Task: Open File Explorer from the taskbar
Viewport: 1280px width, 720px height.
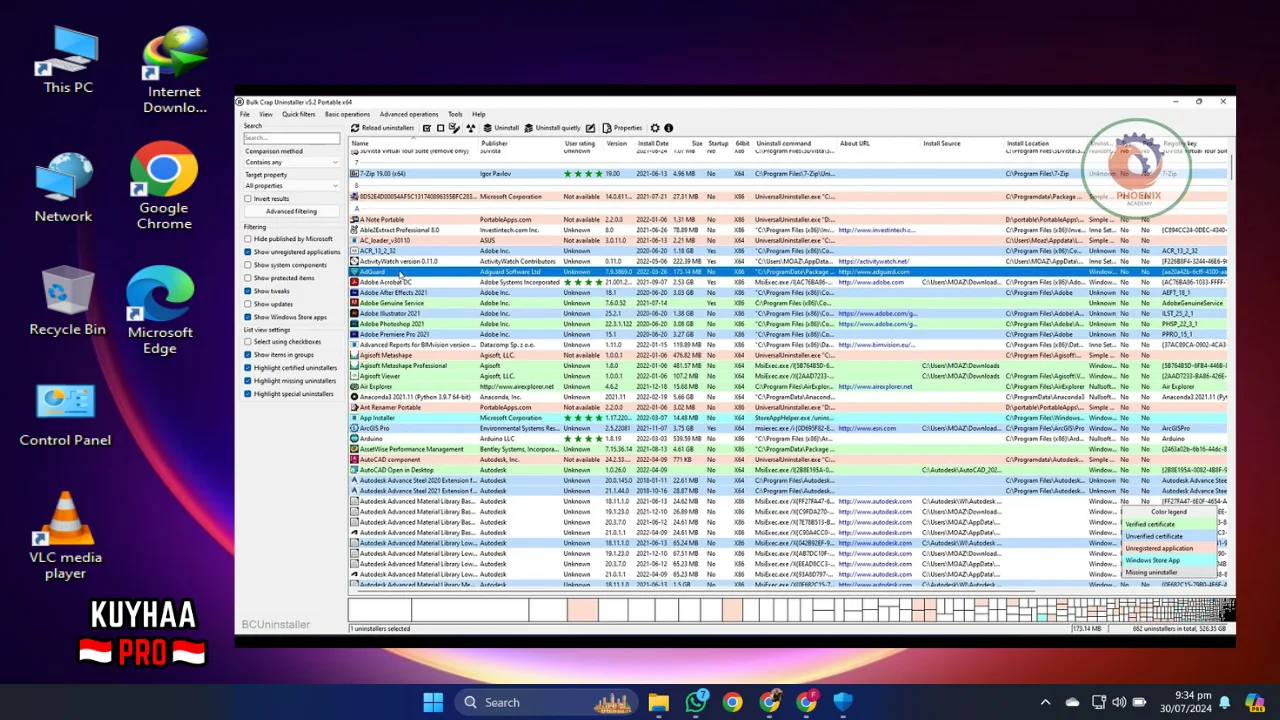Action: 658,702
